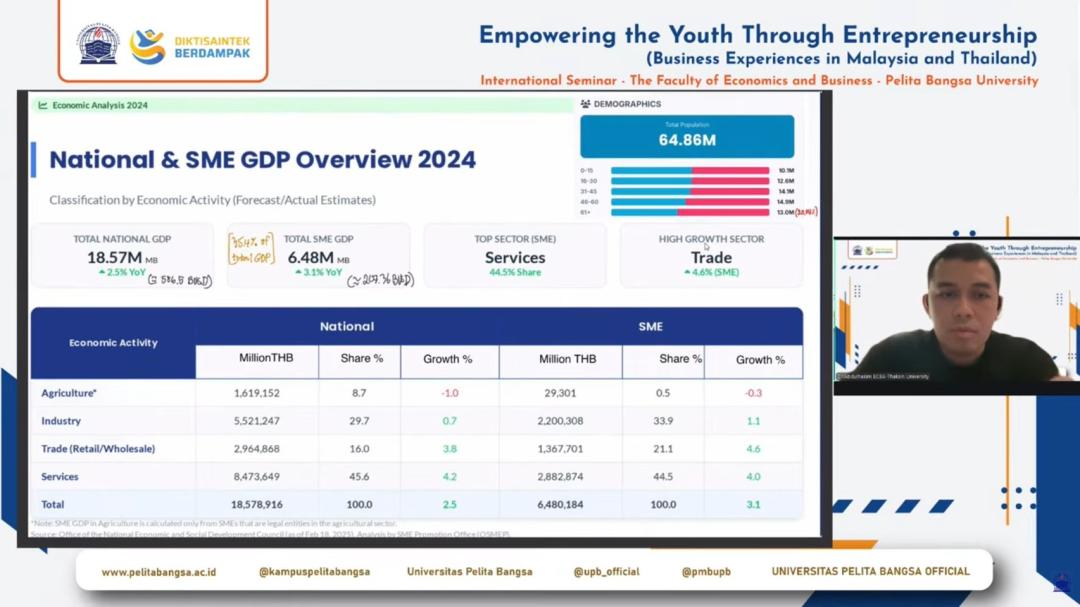Click the @upb_official handle
This screenshot has width=1080, height=607.
pyautogui.click(x=606, y=572)
